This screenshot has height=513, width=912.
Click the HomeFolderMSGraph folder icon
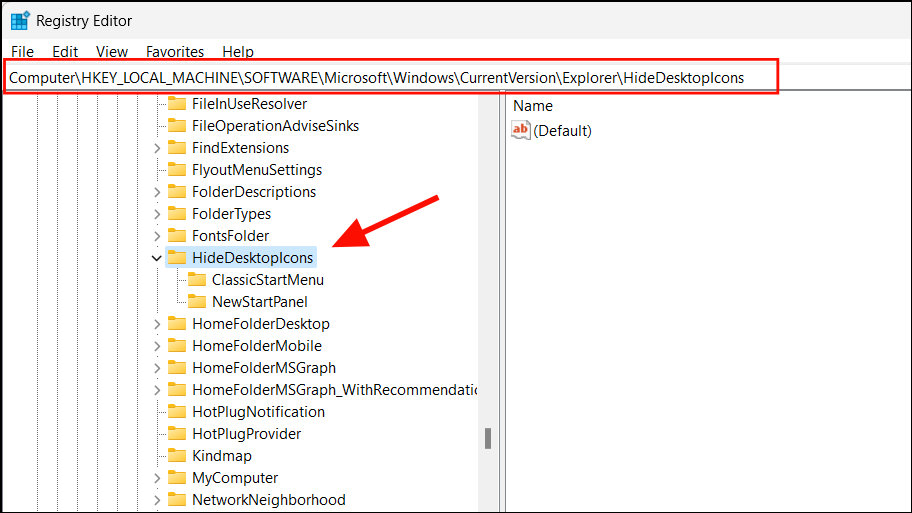177,368
